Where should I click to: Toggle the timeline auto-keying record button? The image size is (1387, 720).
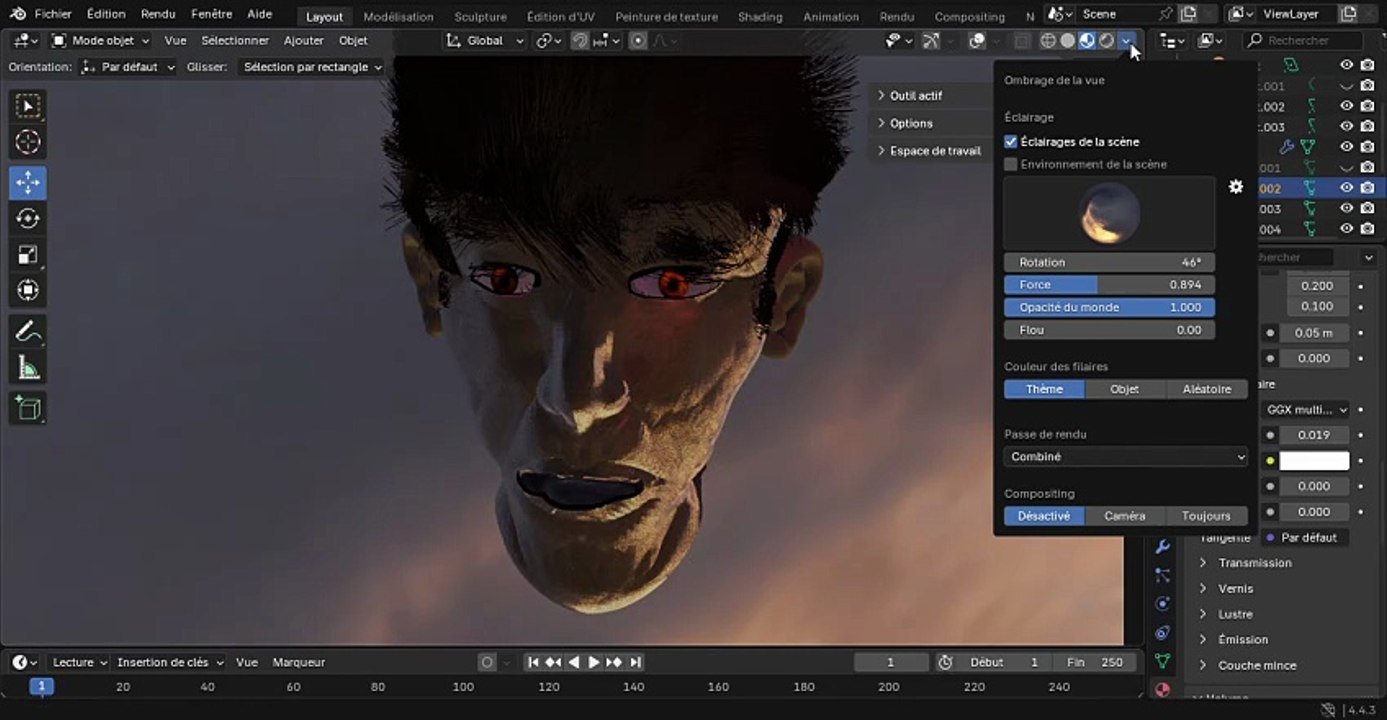point(487,662)
